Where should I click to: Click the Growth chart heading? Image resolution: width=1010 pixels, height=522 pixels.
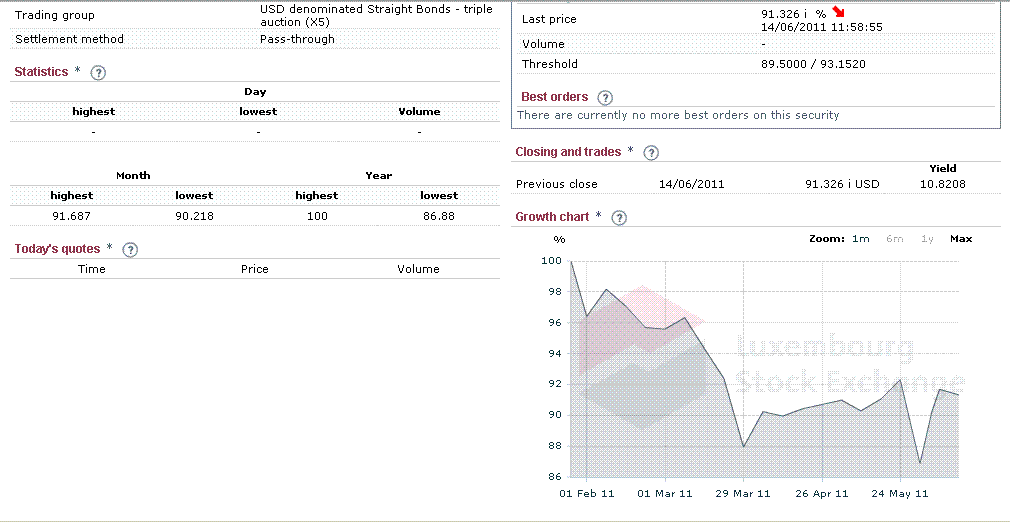tap(551, 217)
